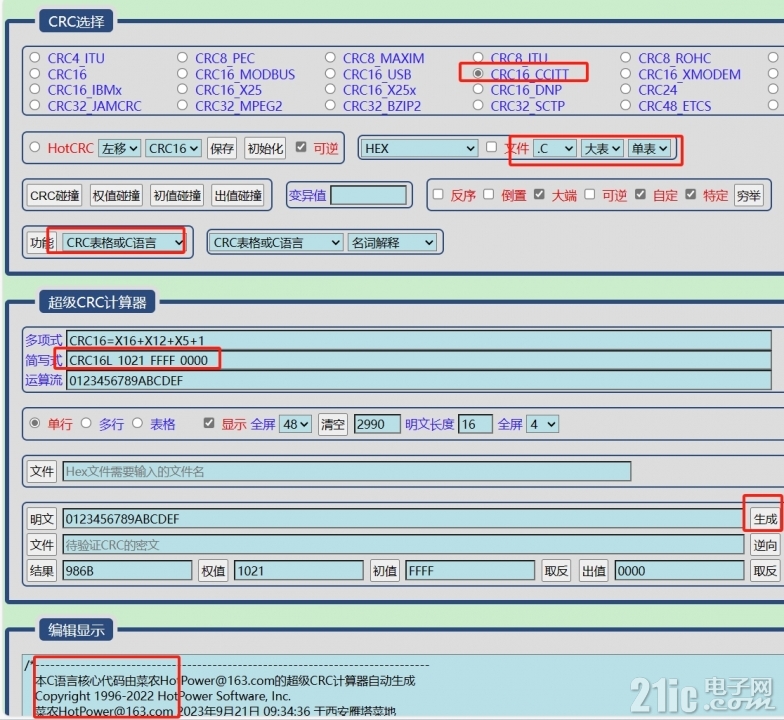Uncheck the 自定 checkbox

tap(640, 194)
